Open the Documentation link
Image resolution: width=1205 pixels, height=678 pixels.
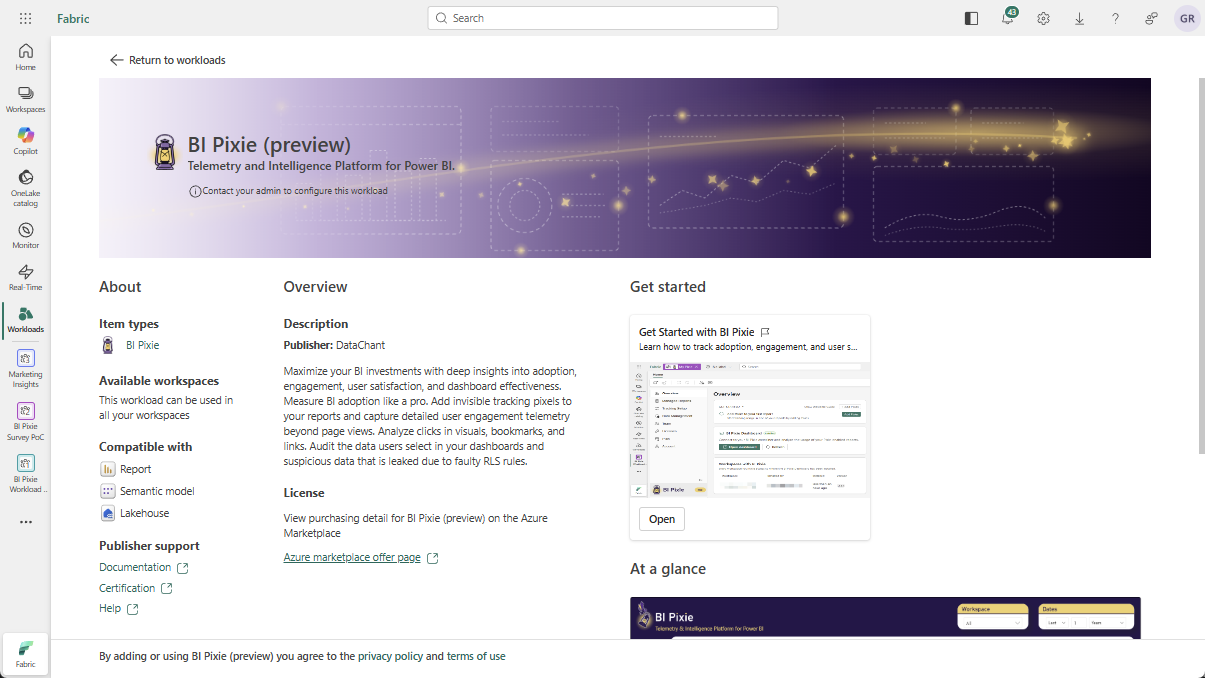click(x=144, y=567)
